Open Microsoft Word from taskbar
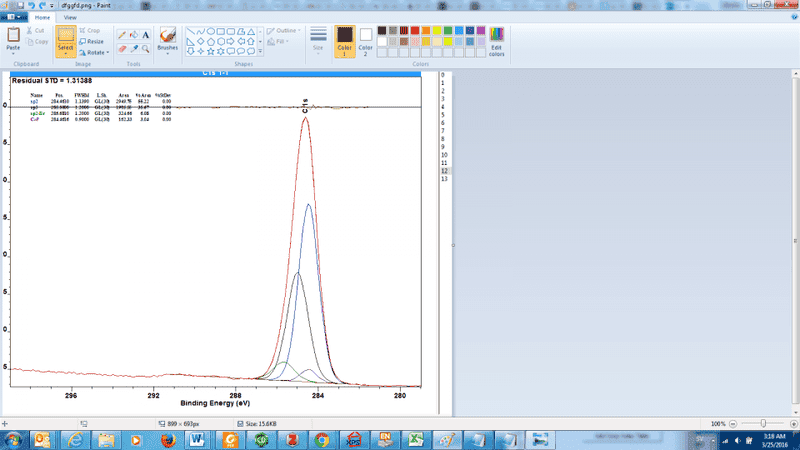This screenshot has width=800, height=450. [197, 440]
